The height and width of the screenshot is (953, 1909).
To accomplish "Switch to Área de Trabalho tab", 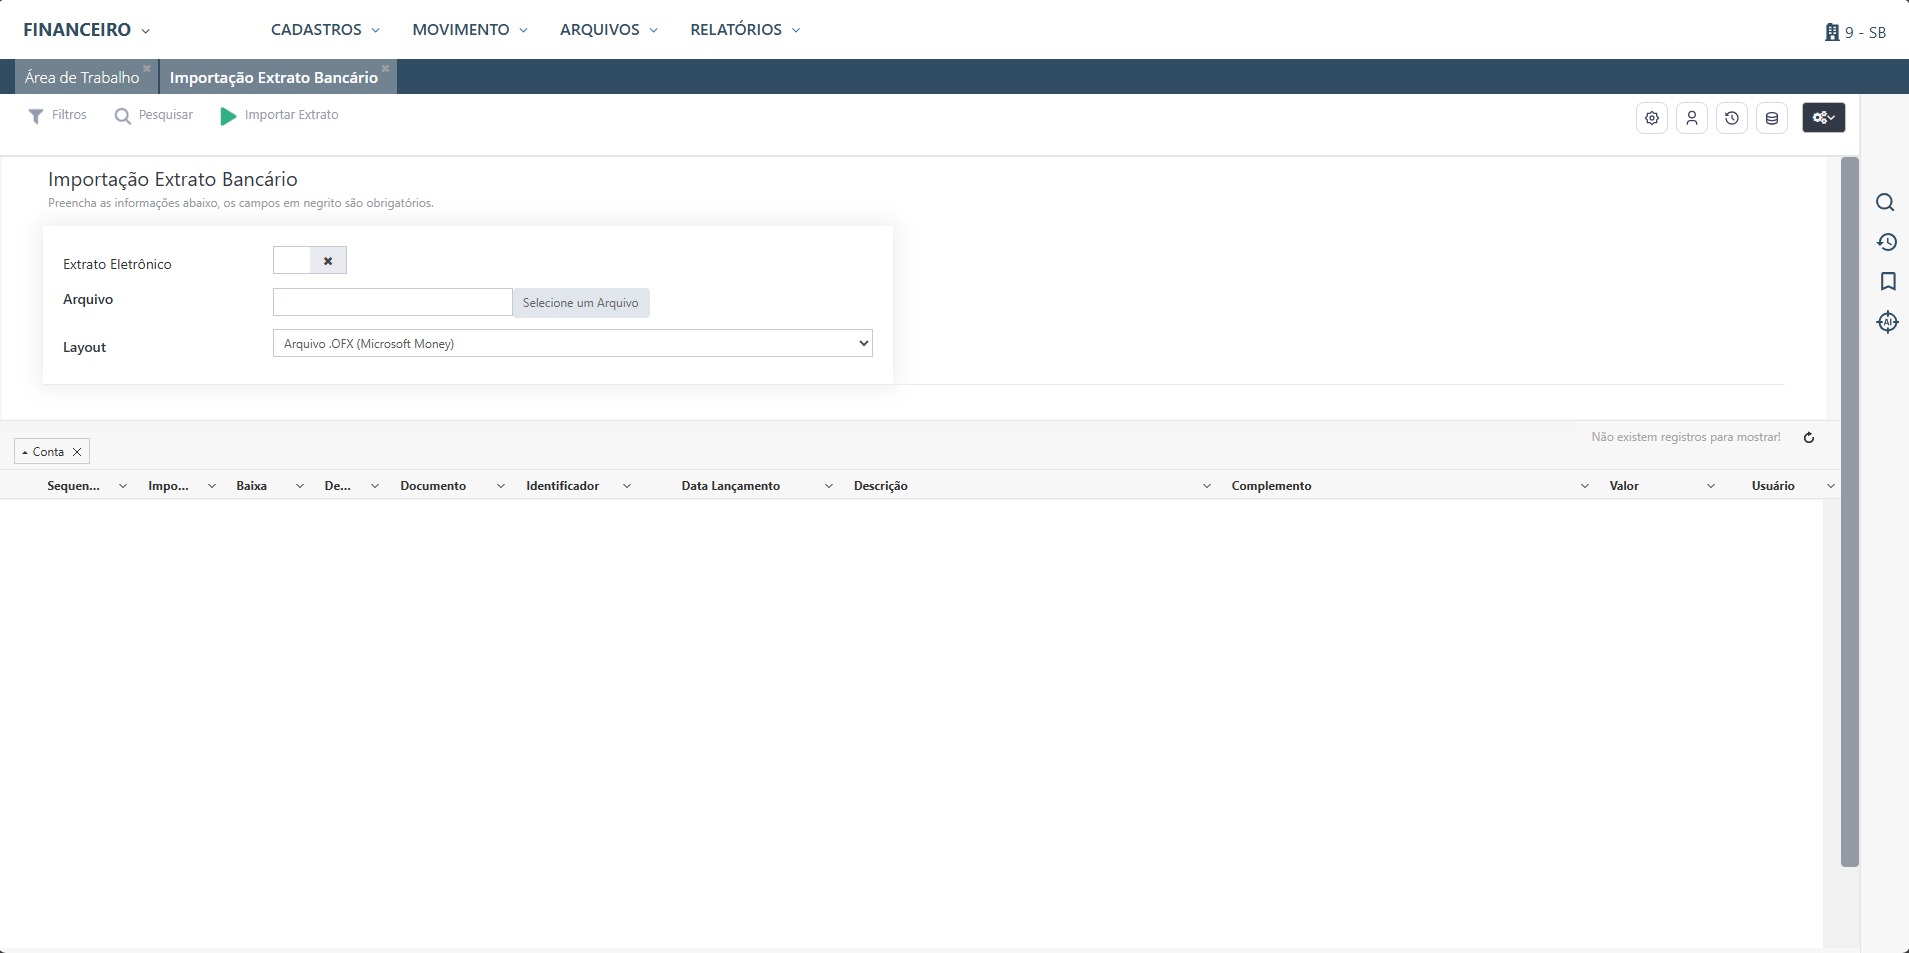I will click(82, 78).
